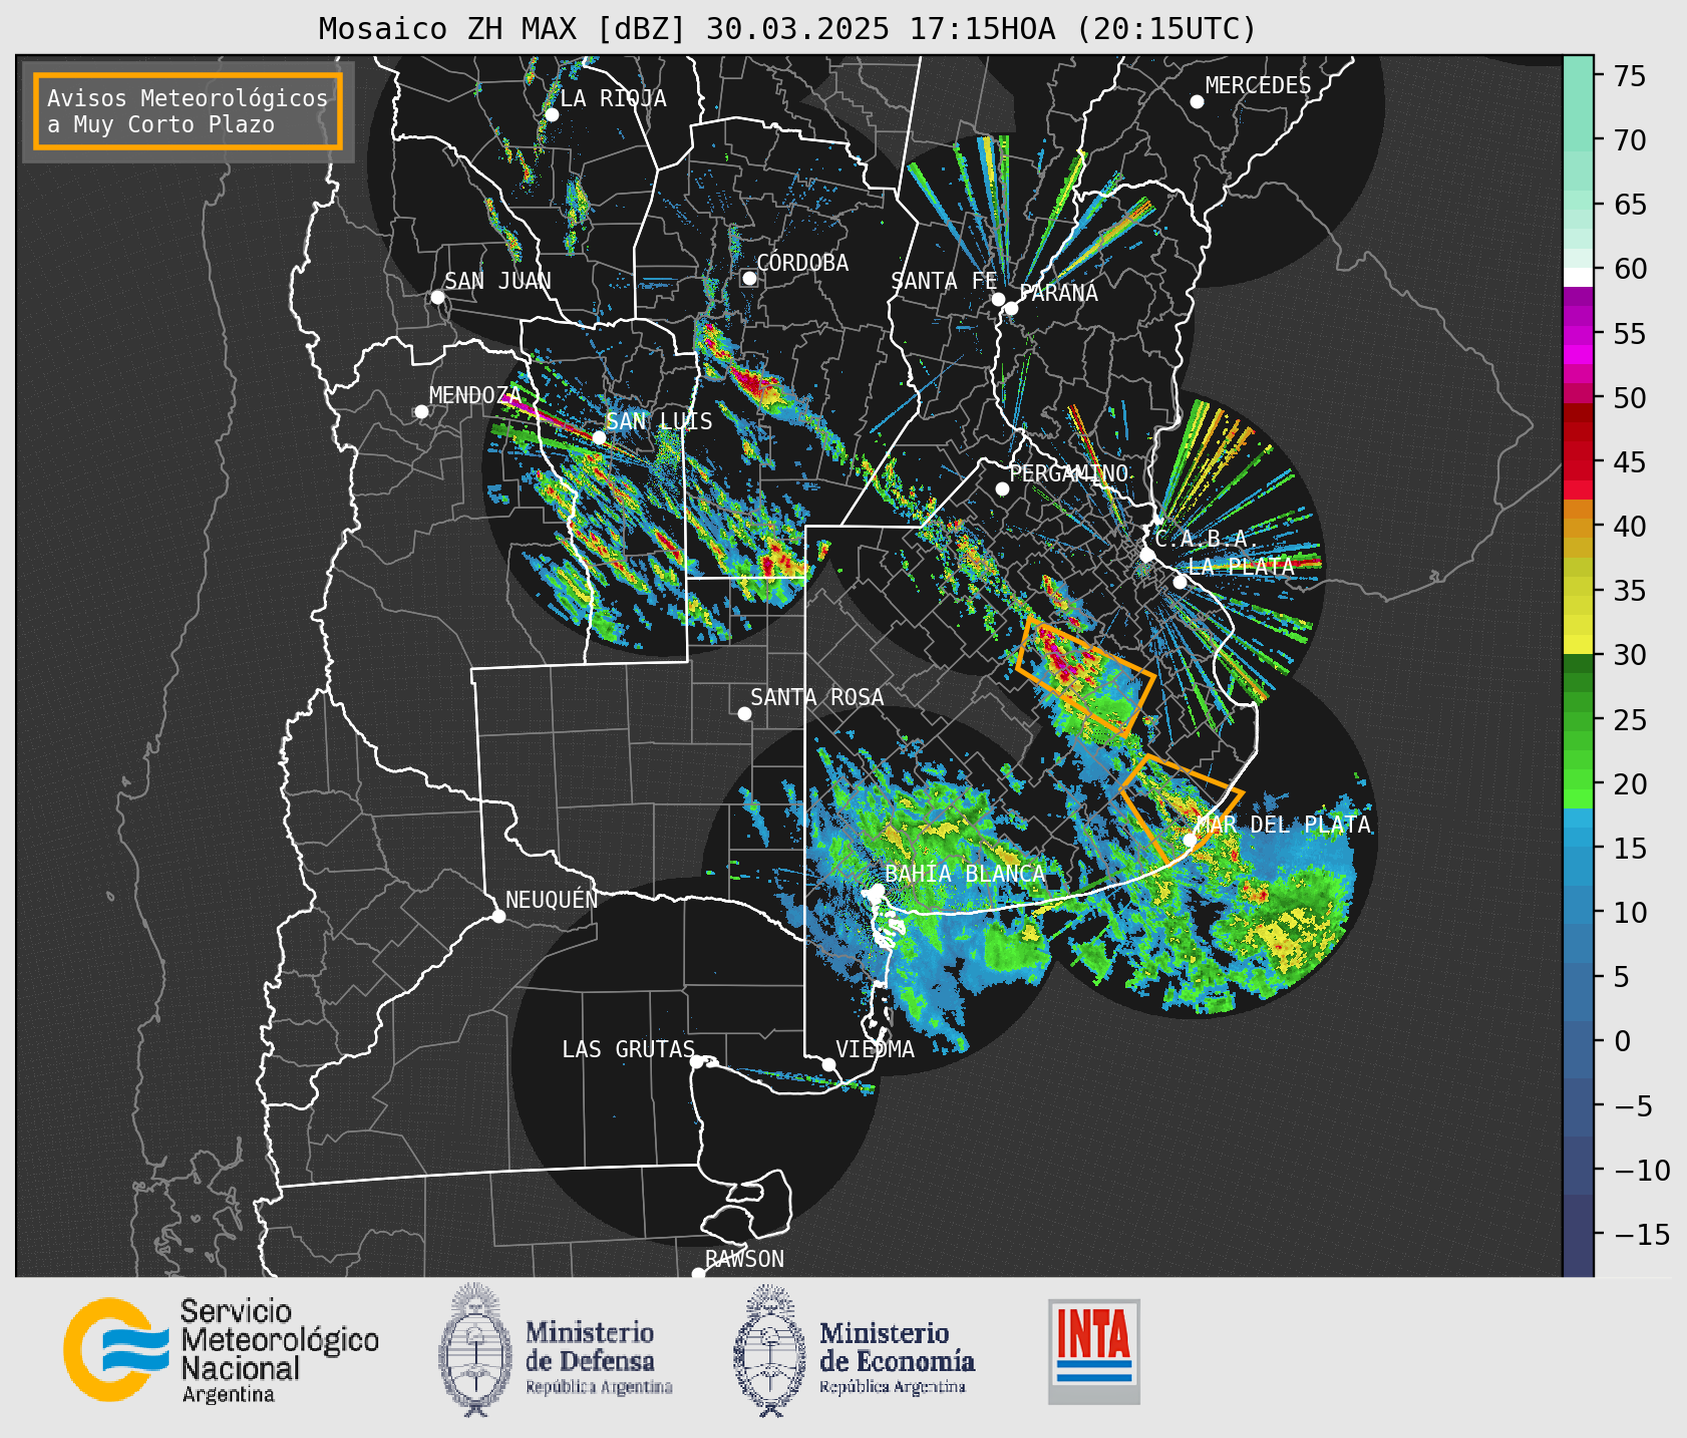1687x1438 pixels.
Task: Click the Bahía Blanca city marker dot
Action: (877, 890)
